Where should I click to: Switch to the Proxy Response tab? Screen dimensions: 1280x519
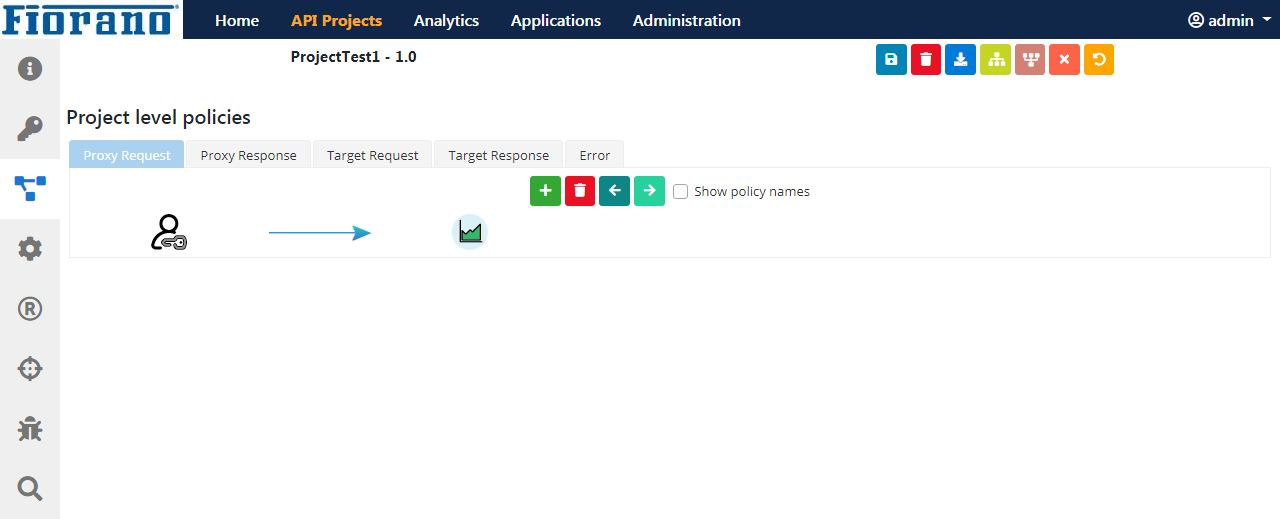click(248, 155)
